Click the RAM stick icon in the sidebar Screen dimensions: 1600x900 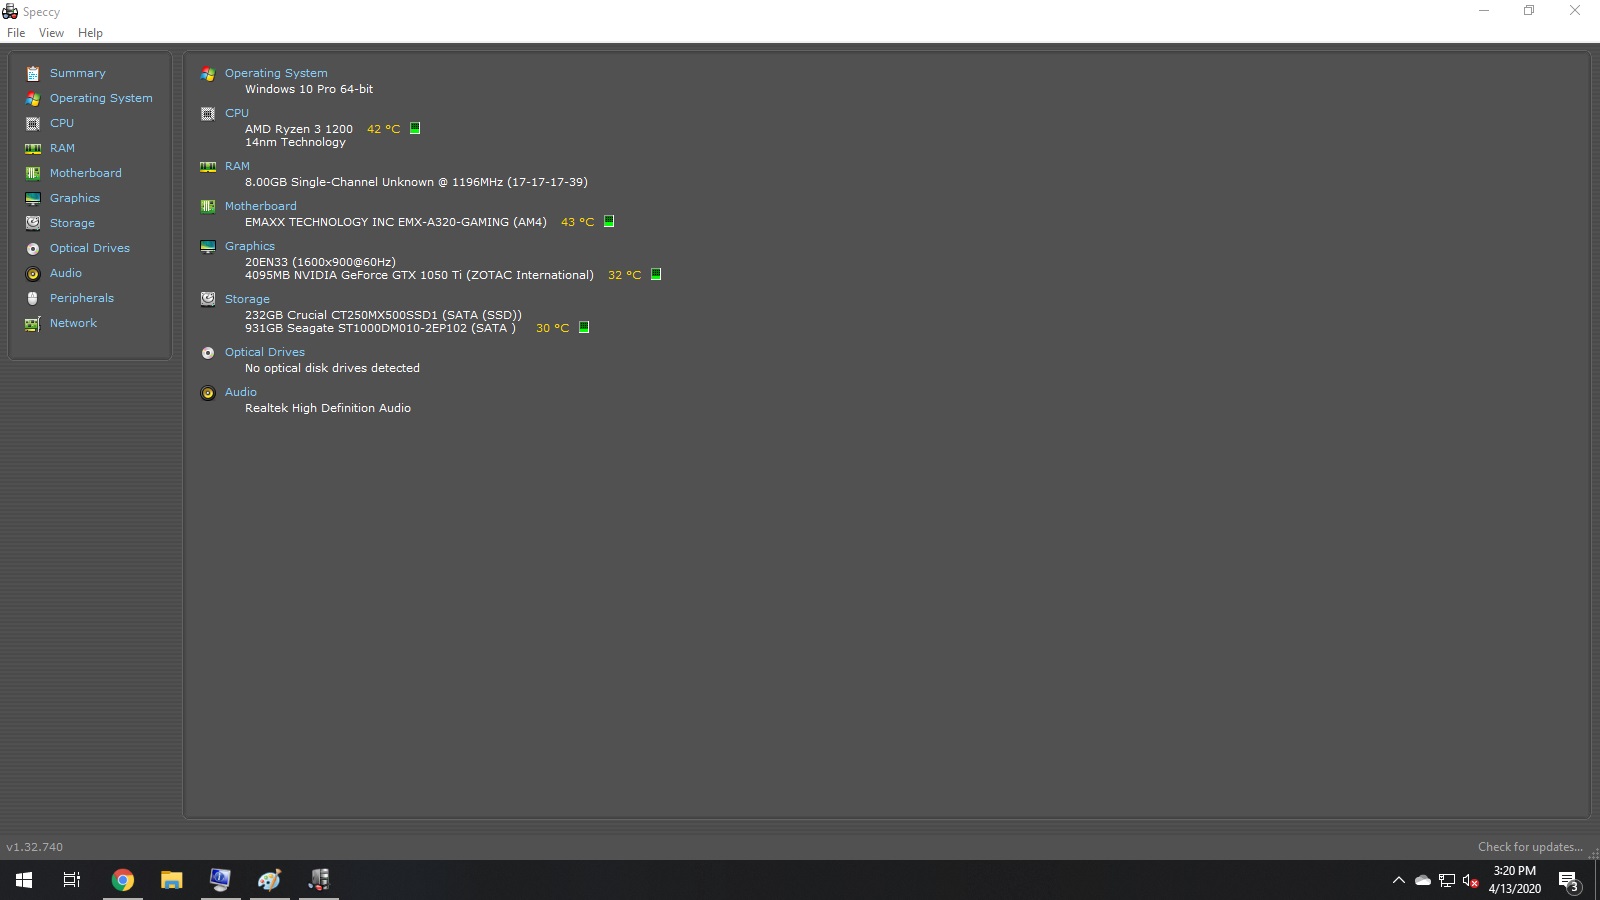click(33, 148)
